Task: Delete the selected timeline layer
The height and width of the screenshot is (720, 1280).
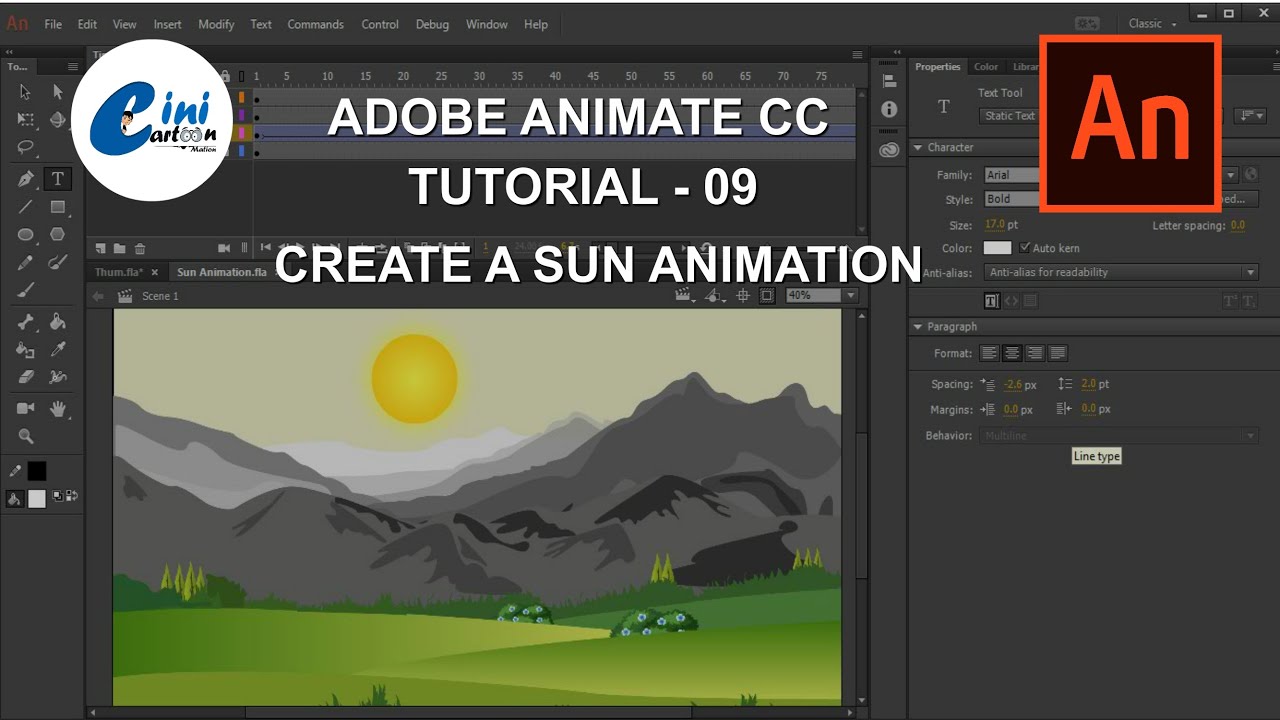Action: click(x=140, y=248)
